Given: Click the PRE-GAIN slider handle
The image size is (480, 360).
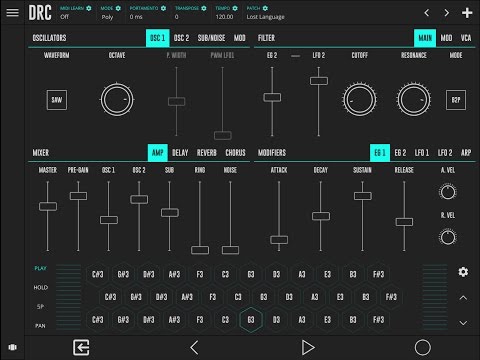Looking at the screenshot, I should [78, 196].
